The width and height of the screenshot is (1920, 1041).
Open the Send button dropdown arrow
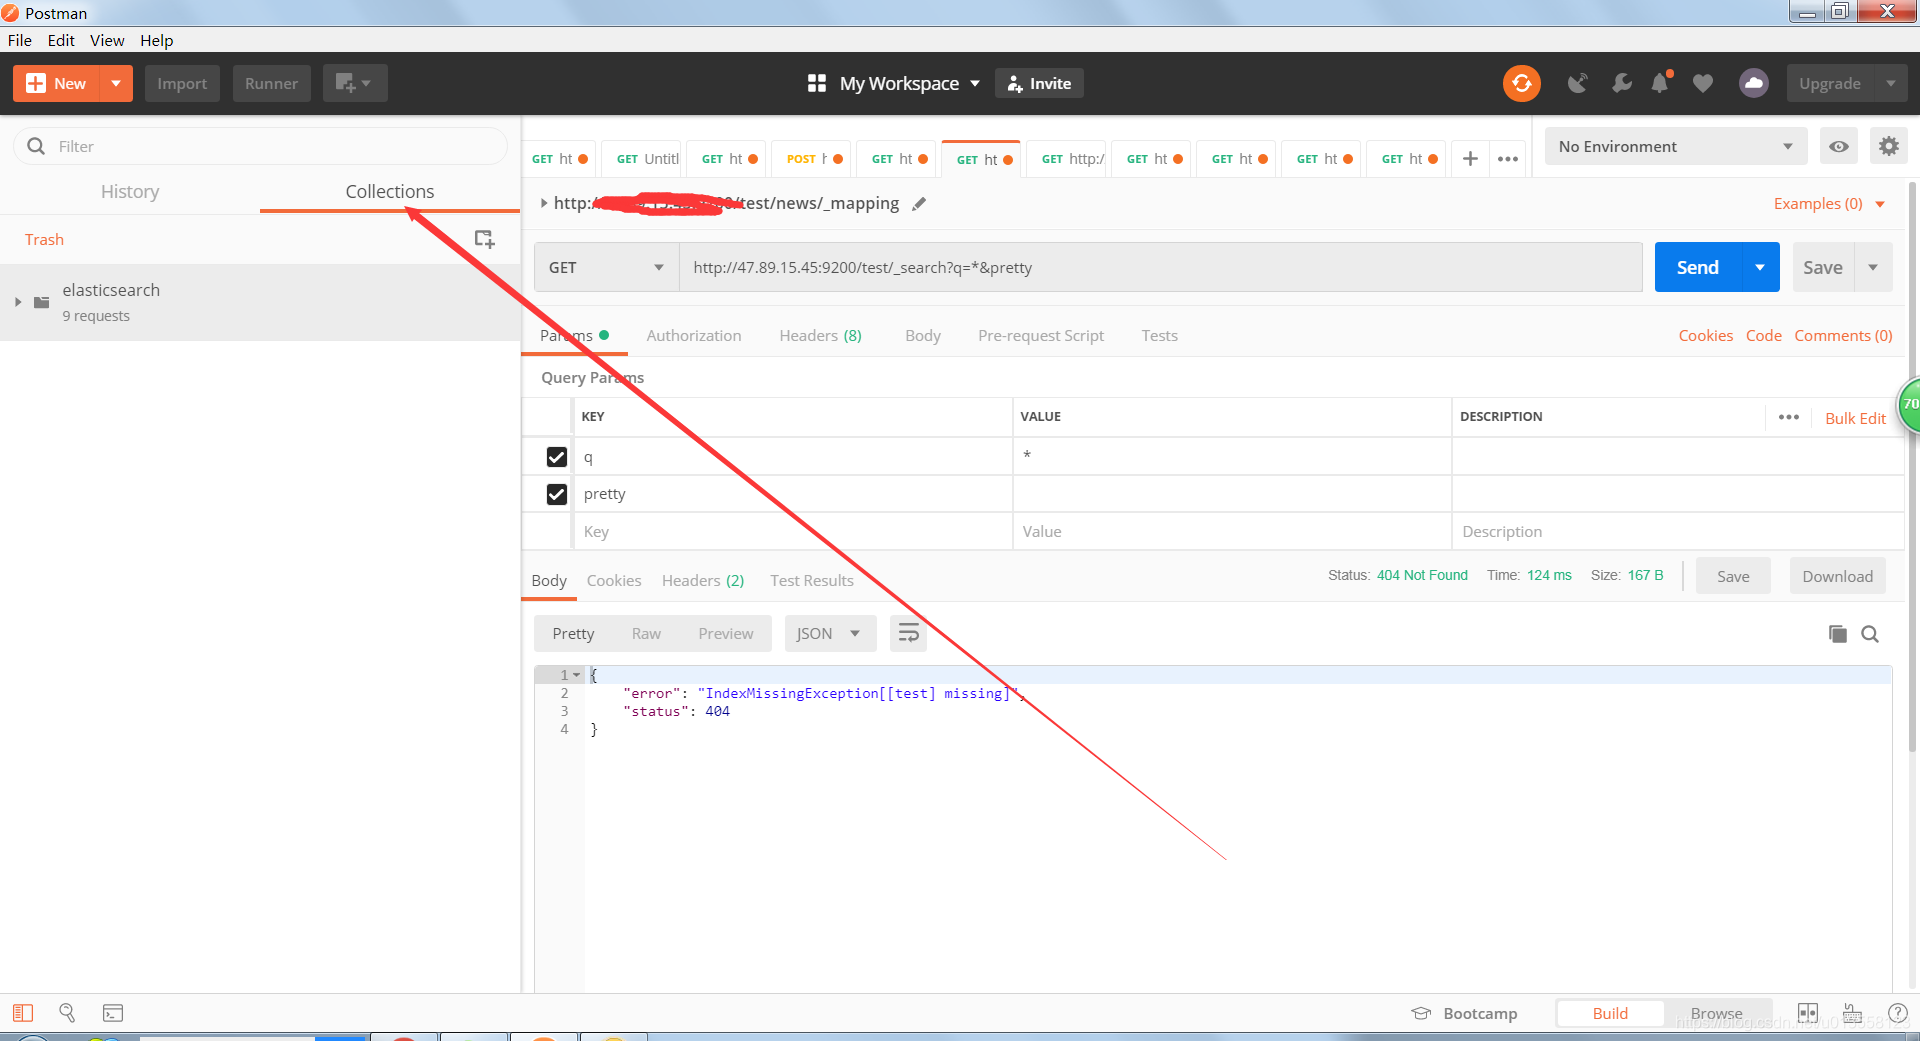(1760, 267)
